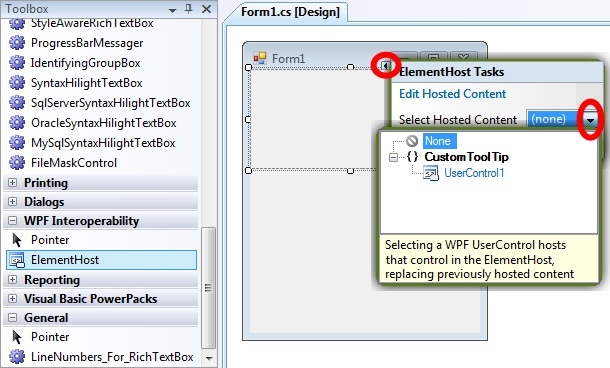
Task: Click the Edit Hosted Content link
Action: (452, 94)
